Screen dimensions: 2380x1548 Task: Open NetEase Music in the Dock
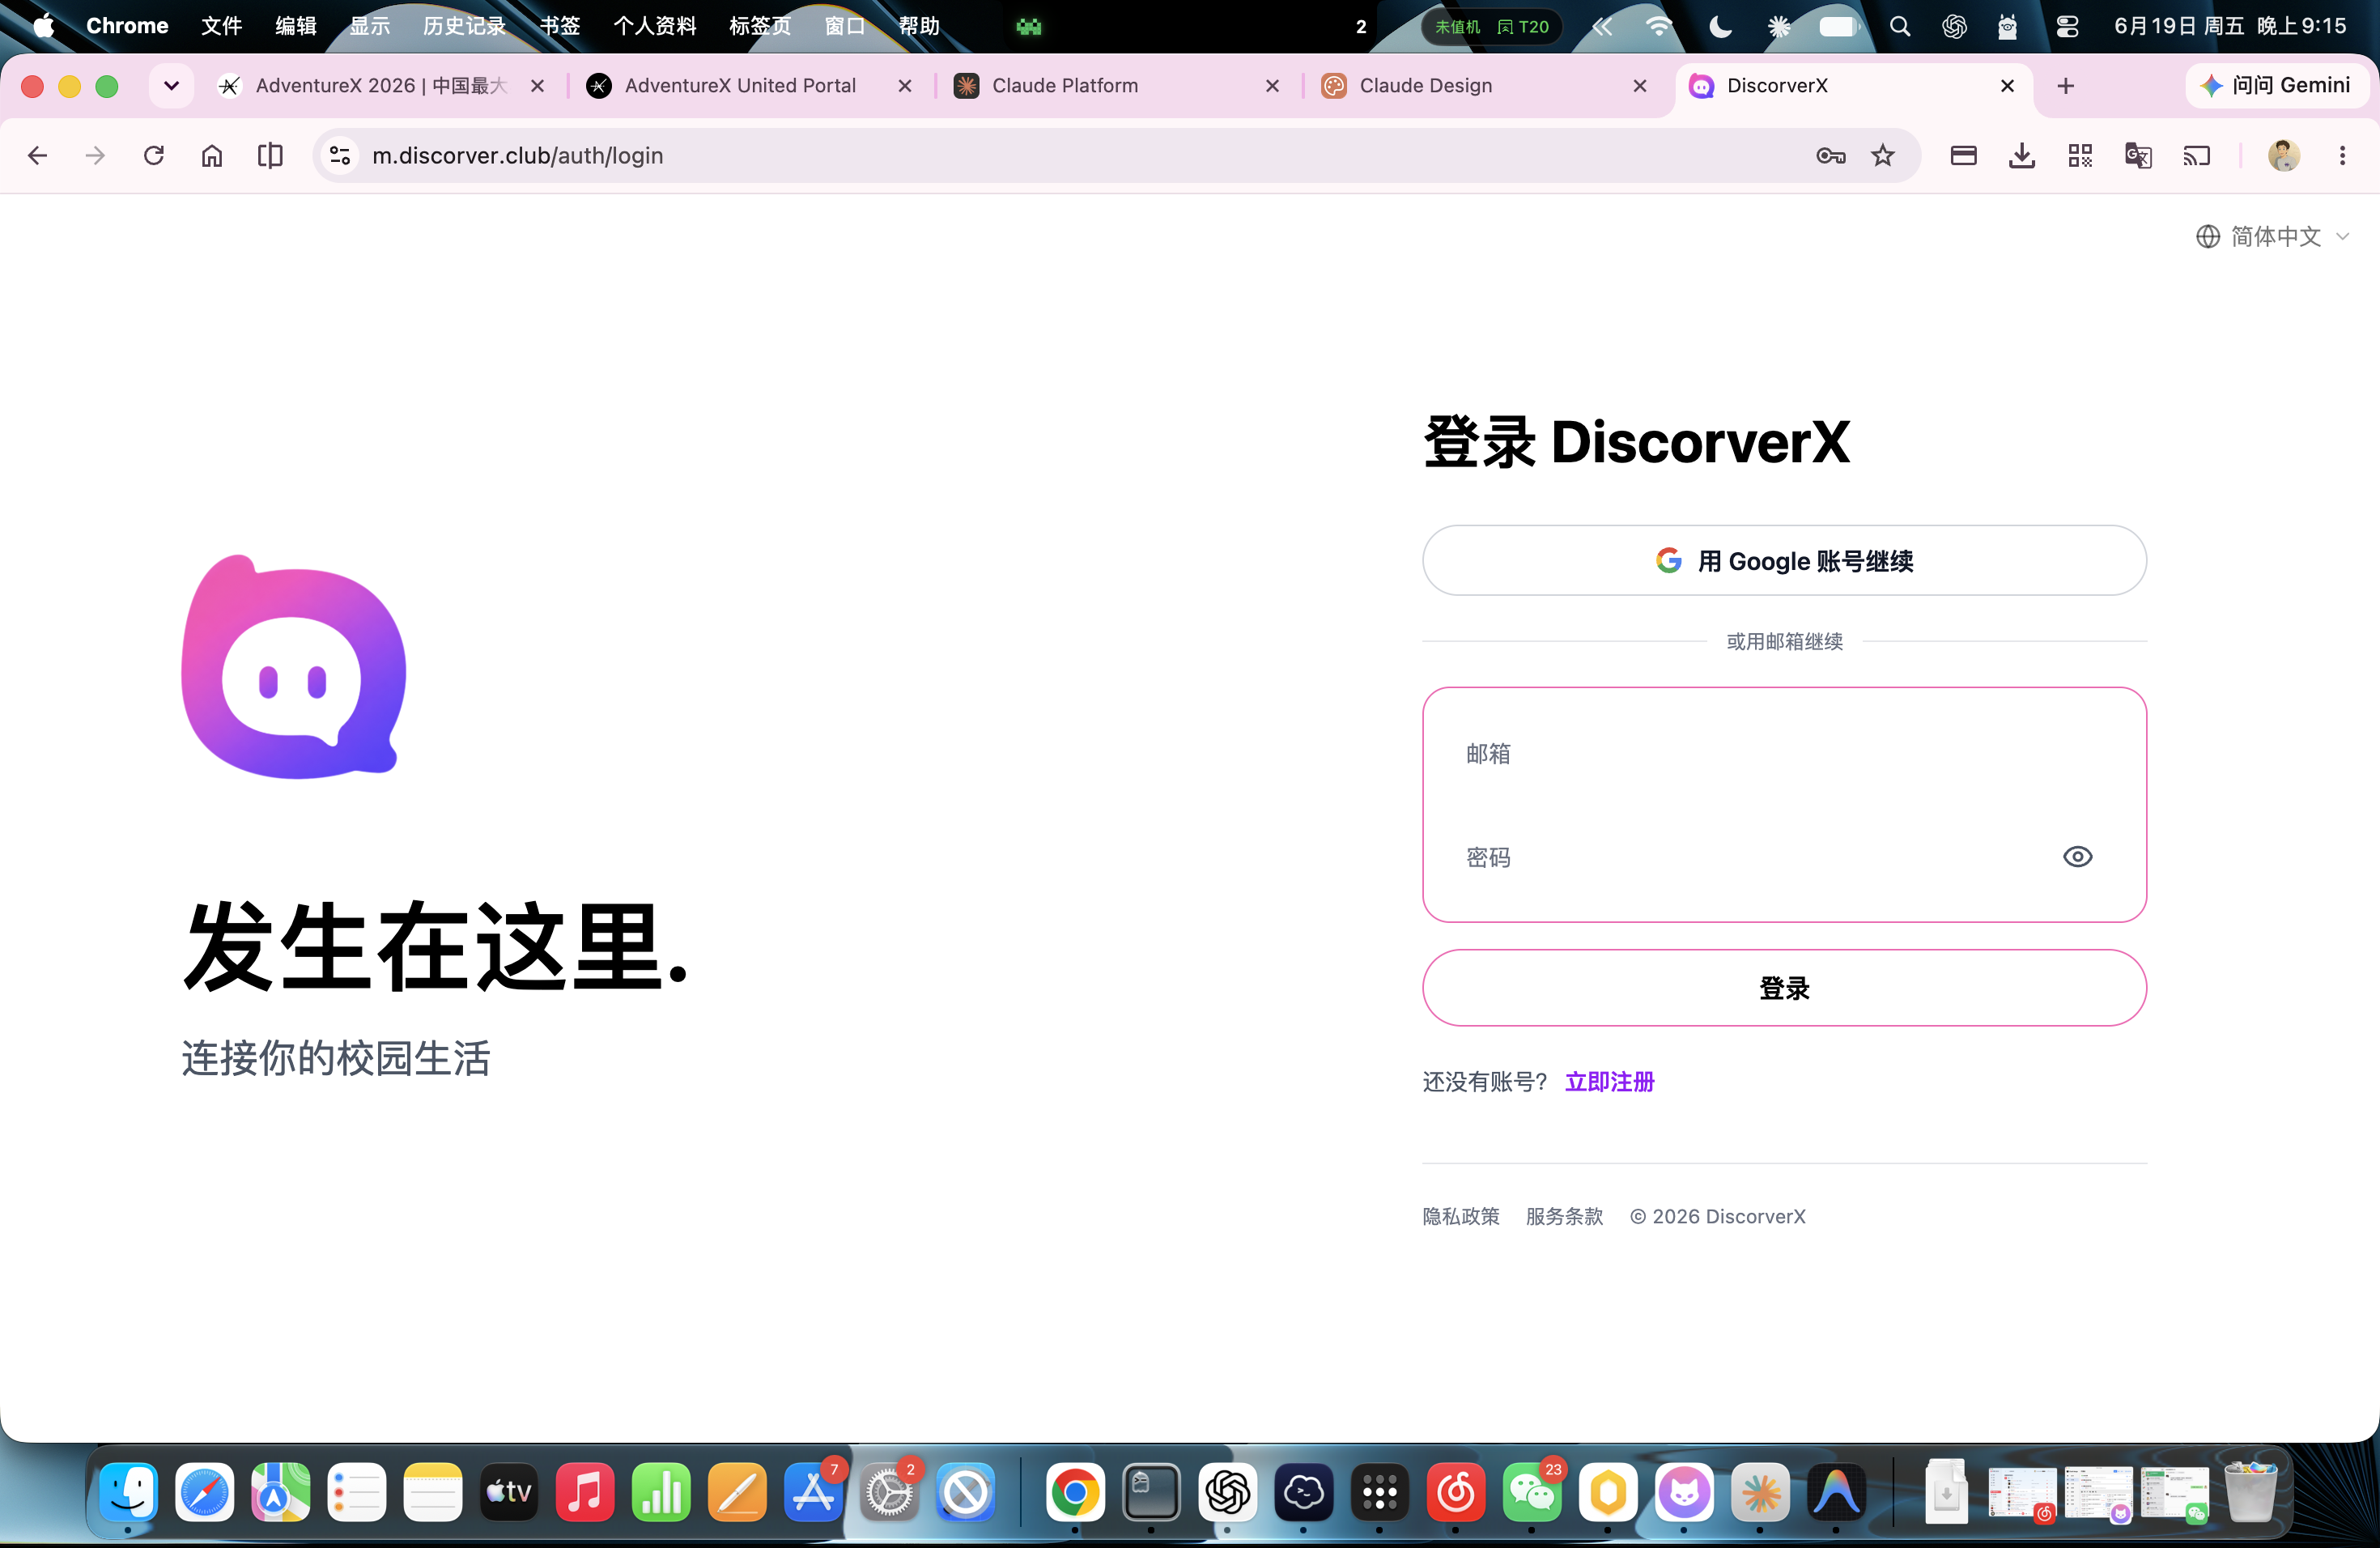pyautogui.click(x=1455, y=1493)
